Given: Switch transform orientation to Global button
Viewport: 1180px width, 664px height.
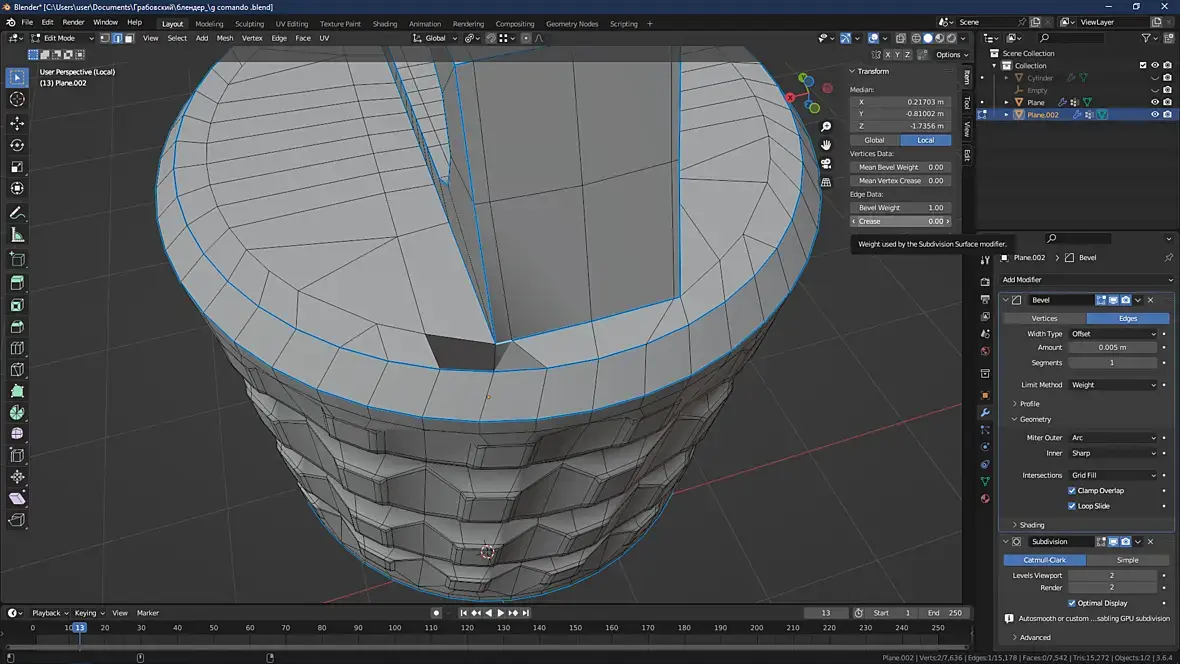Looking at the screenshot, I should (874, 140).
